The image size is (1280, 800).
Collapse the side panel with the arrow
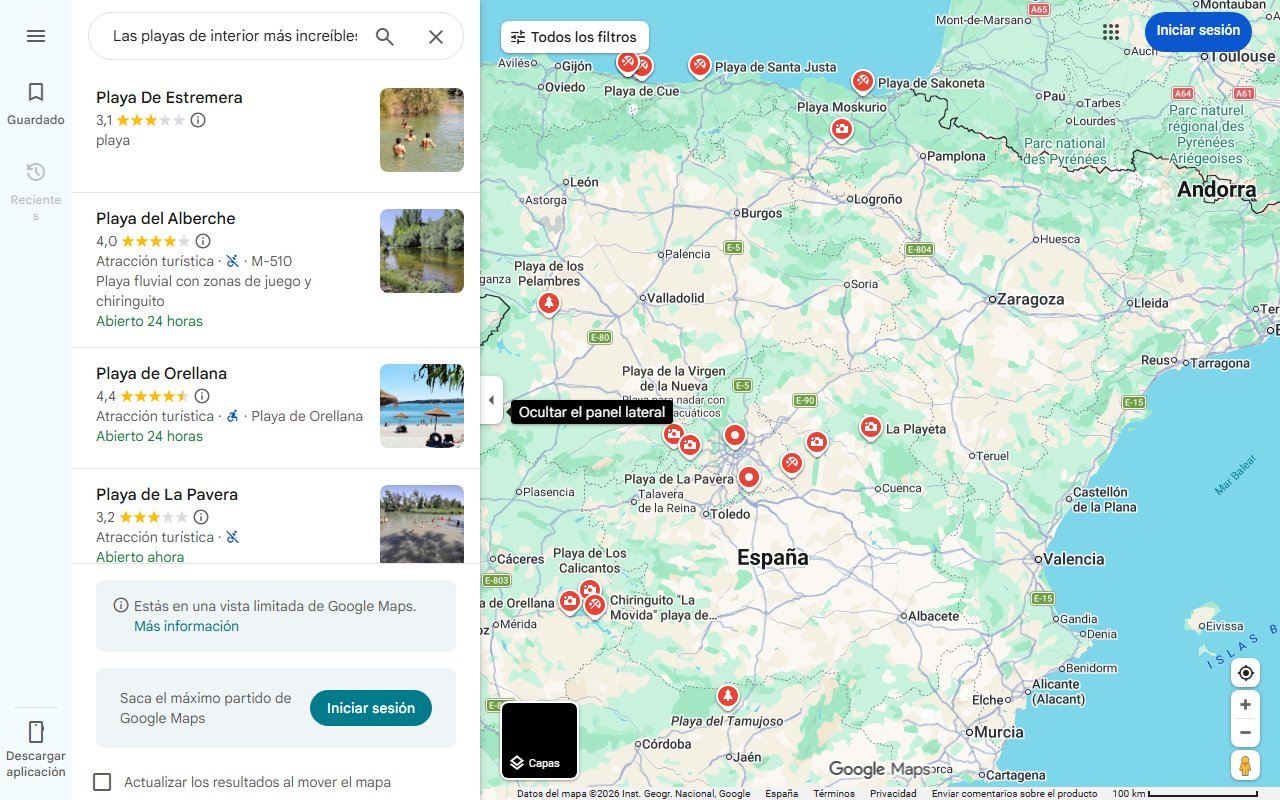coord(491,399)
